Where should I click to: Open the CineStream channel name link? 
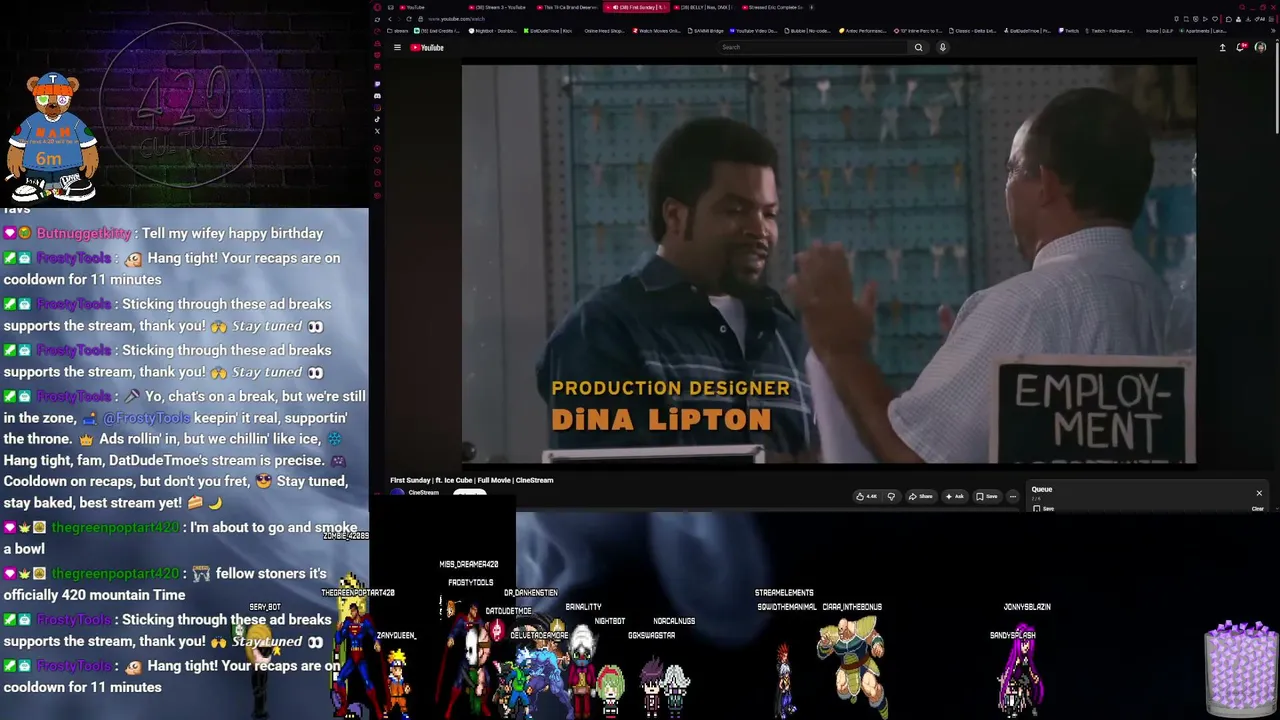[423, 492]
